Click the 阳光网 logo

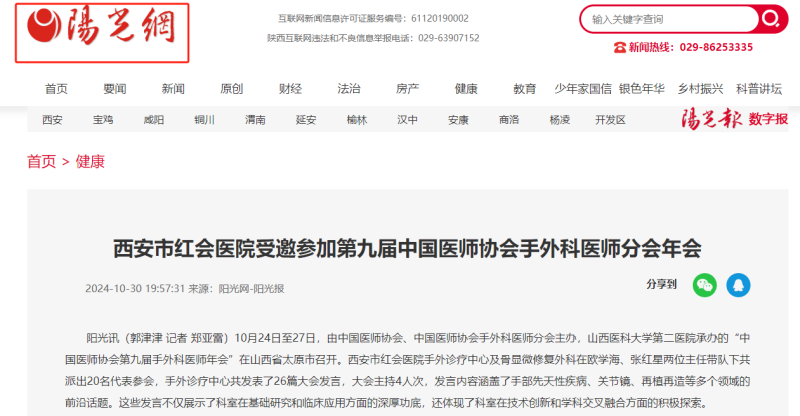tap(102, 33)
